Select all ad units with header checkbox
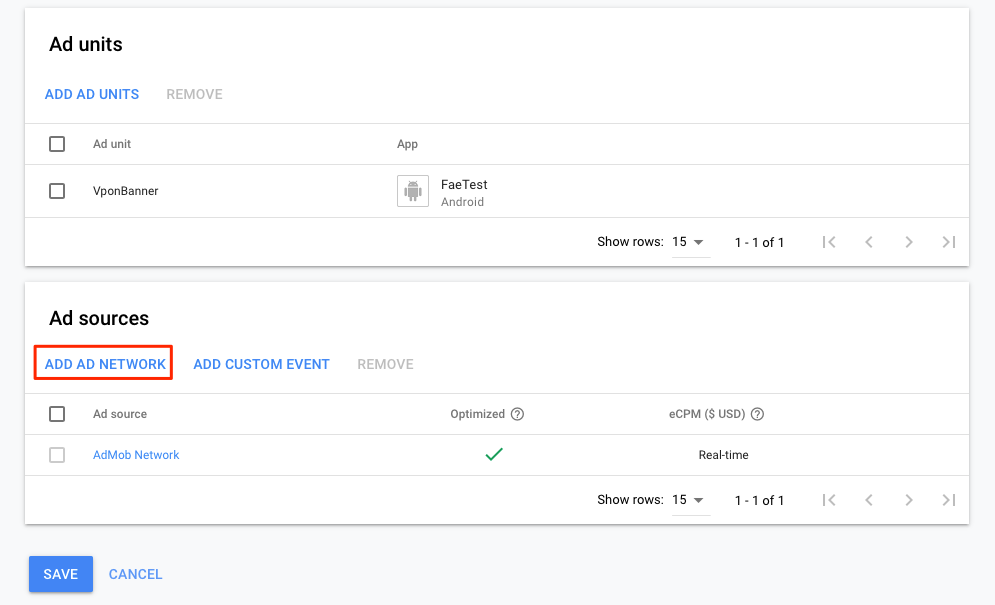Screen dimensions: 995x605 tap(57, 144)
